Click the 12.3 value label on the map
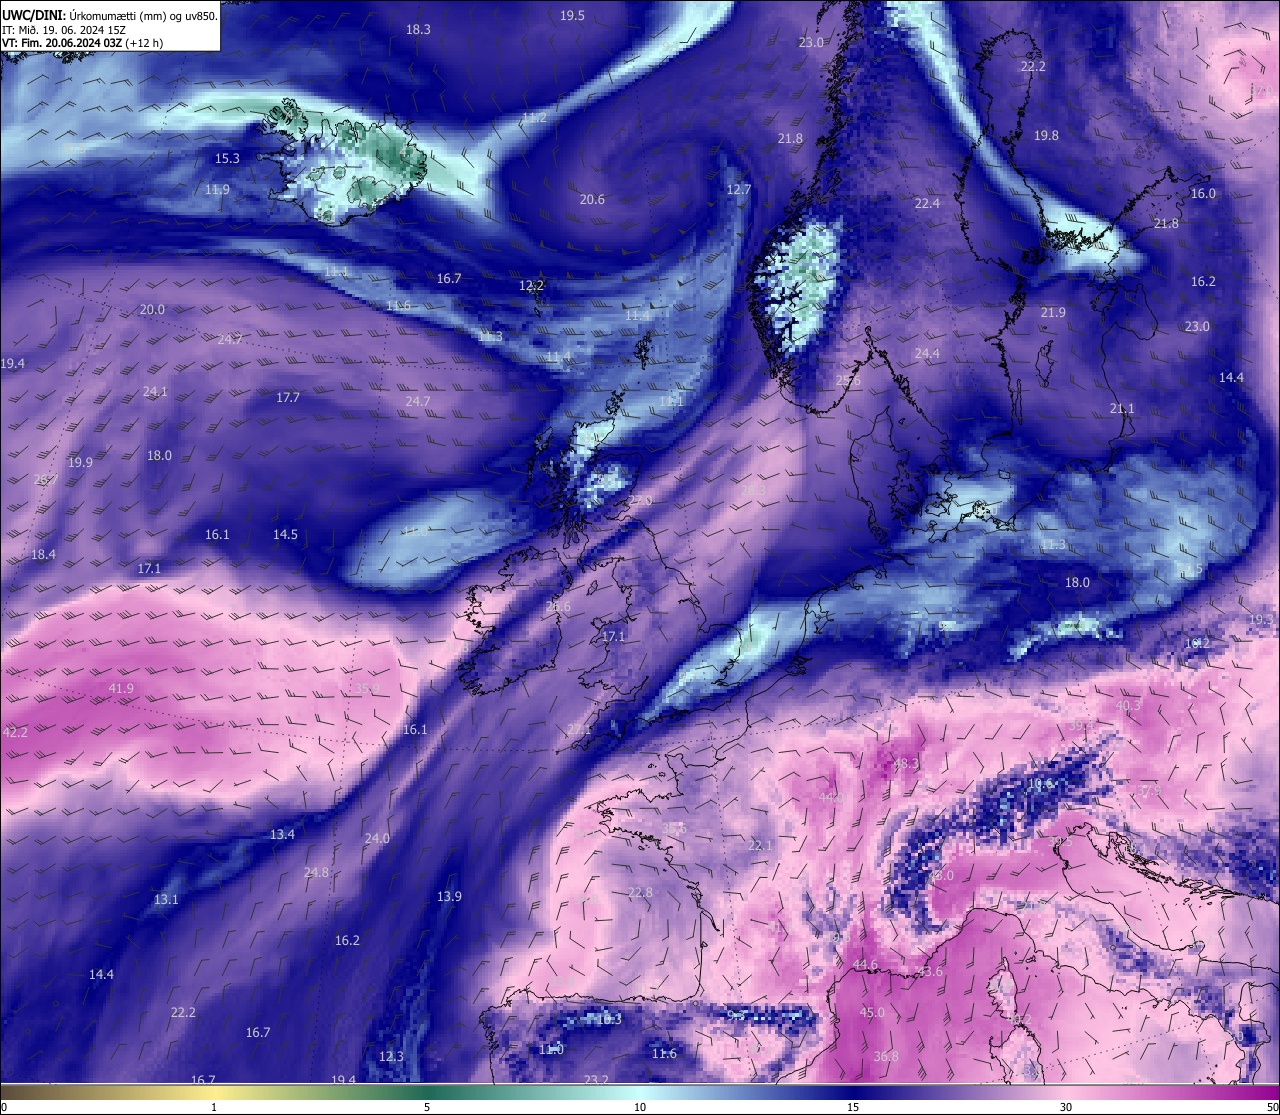The height and width of the screenshot is (1115, 1280). click(391, 1057)
